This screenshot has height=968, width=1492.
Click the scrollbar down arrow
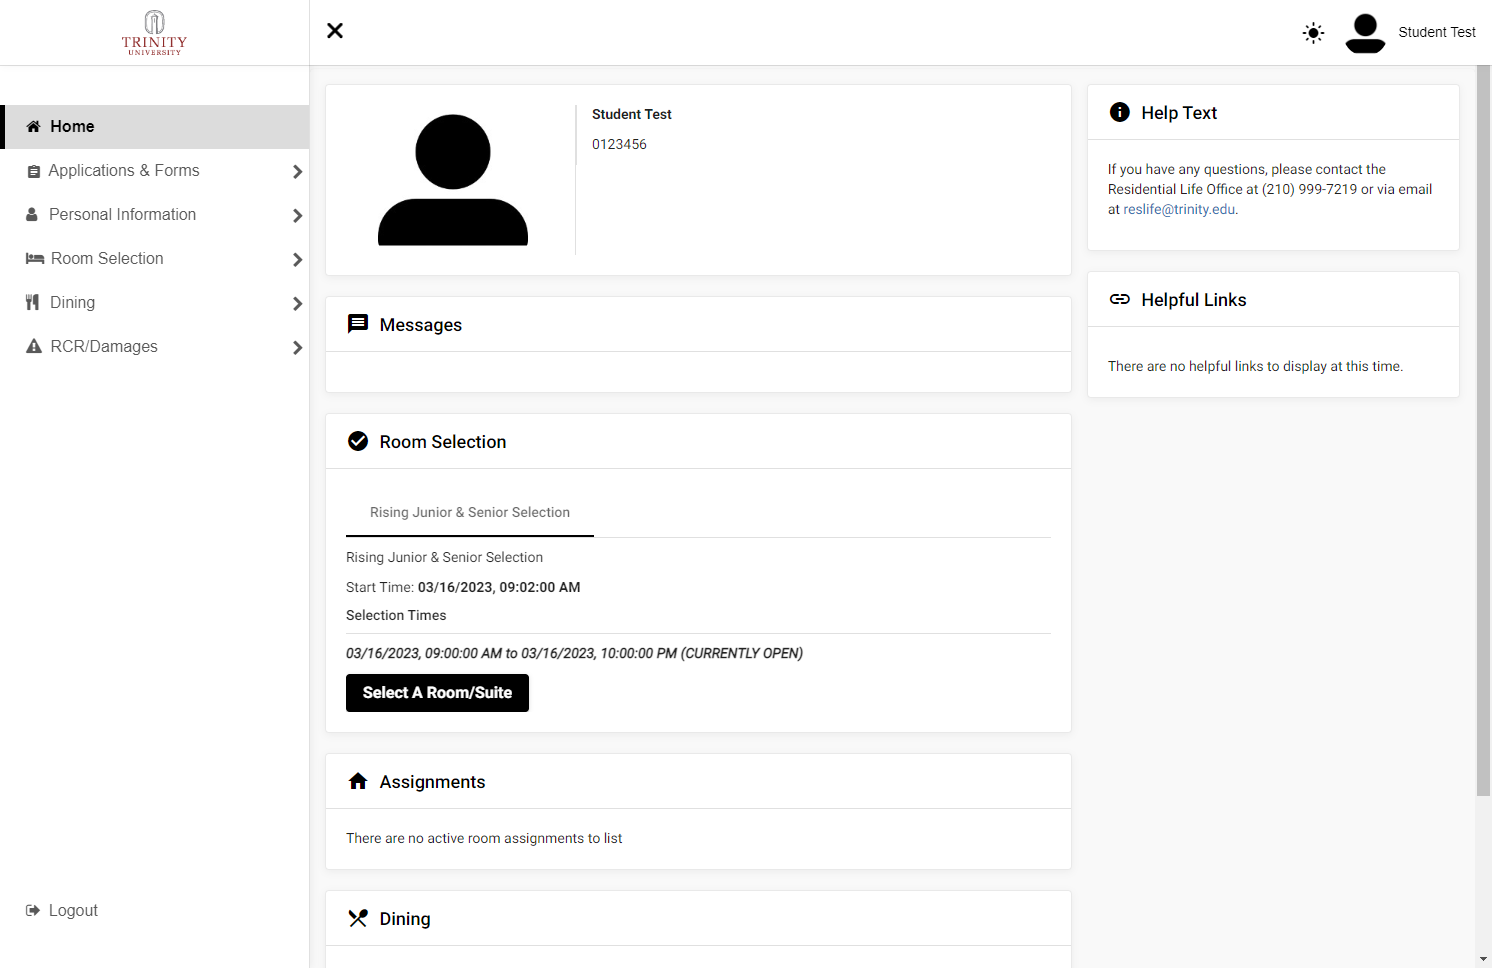pos(1483,959)
